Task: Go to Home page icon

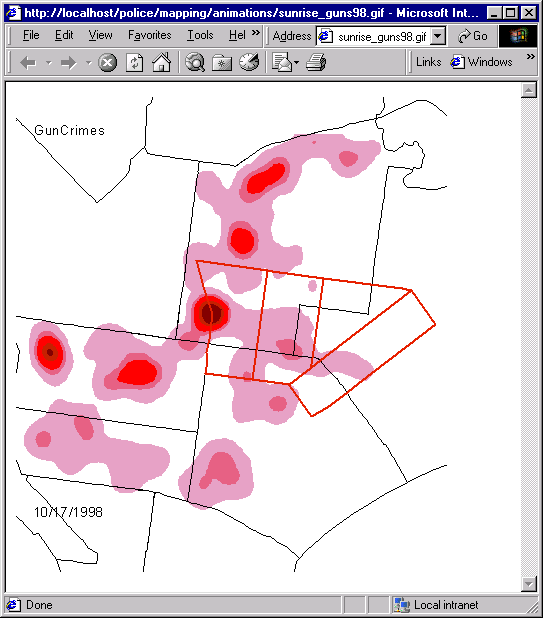Action: [x=162, y=62]
